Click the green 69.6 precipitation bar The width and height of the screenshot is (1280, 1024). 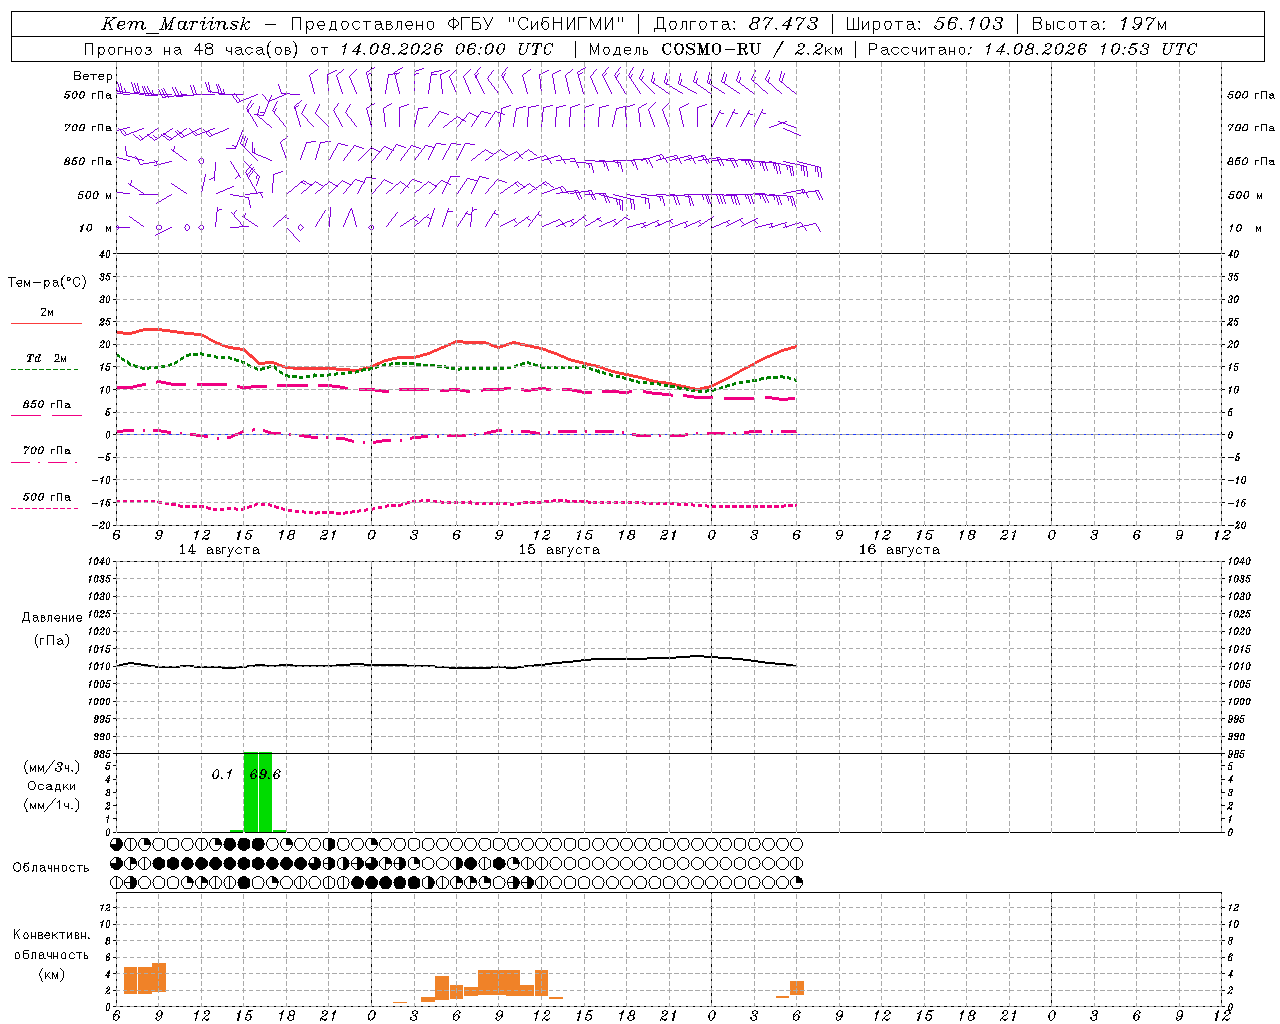tap(258, 791)
